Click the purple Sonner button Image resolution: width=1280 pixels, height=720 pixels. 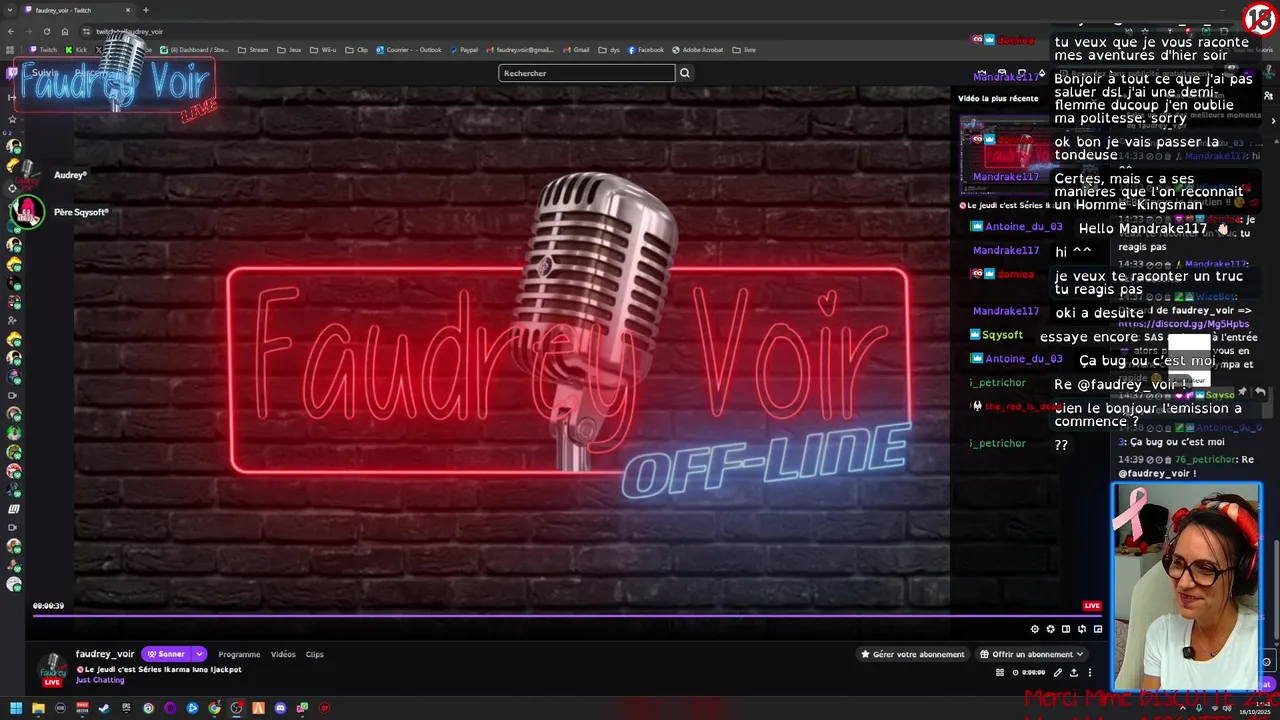point(166,654)
